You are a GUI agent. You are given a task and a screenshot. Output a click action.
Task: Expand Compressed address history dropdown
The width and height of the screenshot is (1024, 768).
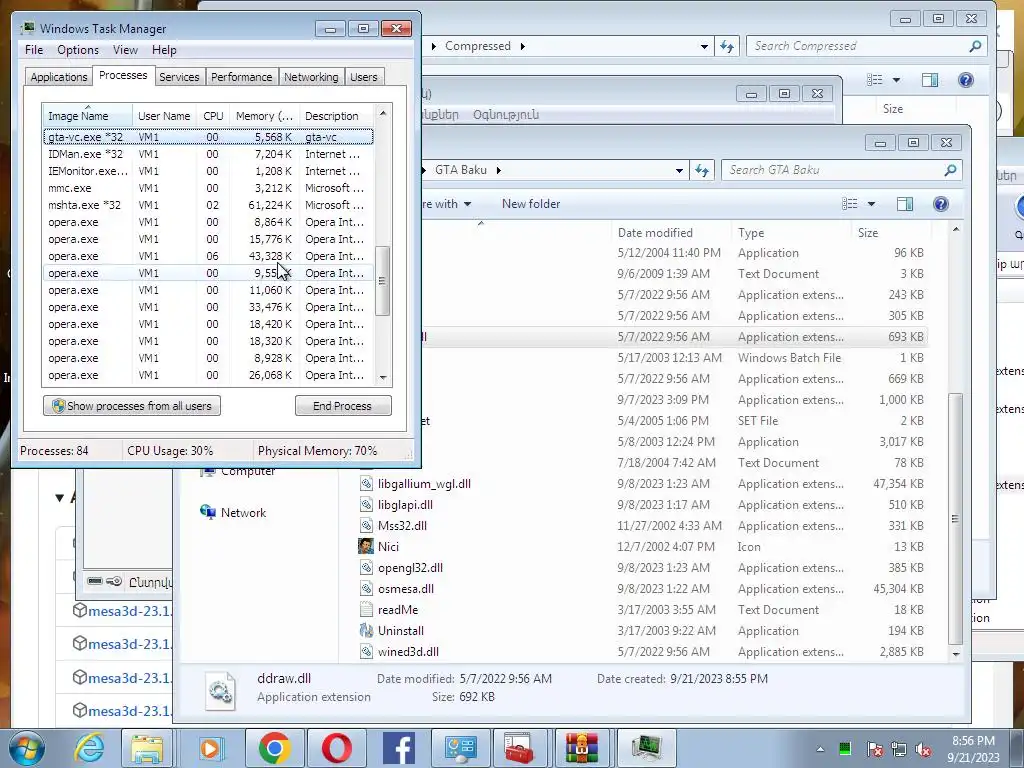(x=704, y=46)
